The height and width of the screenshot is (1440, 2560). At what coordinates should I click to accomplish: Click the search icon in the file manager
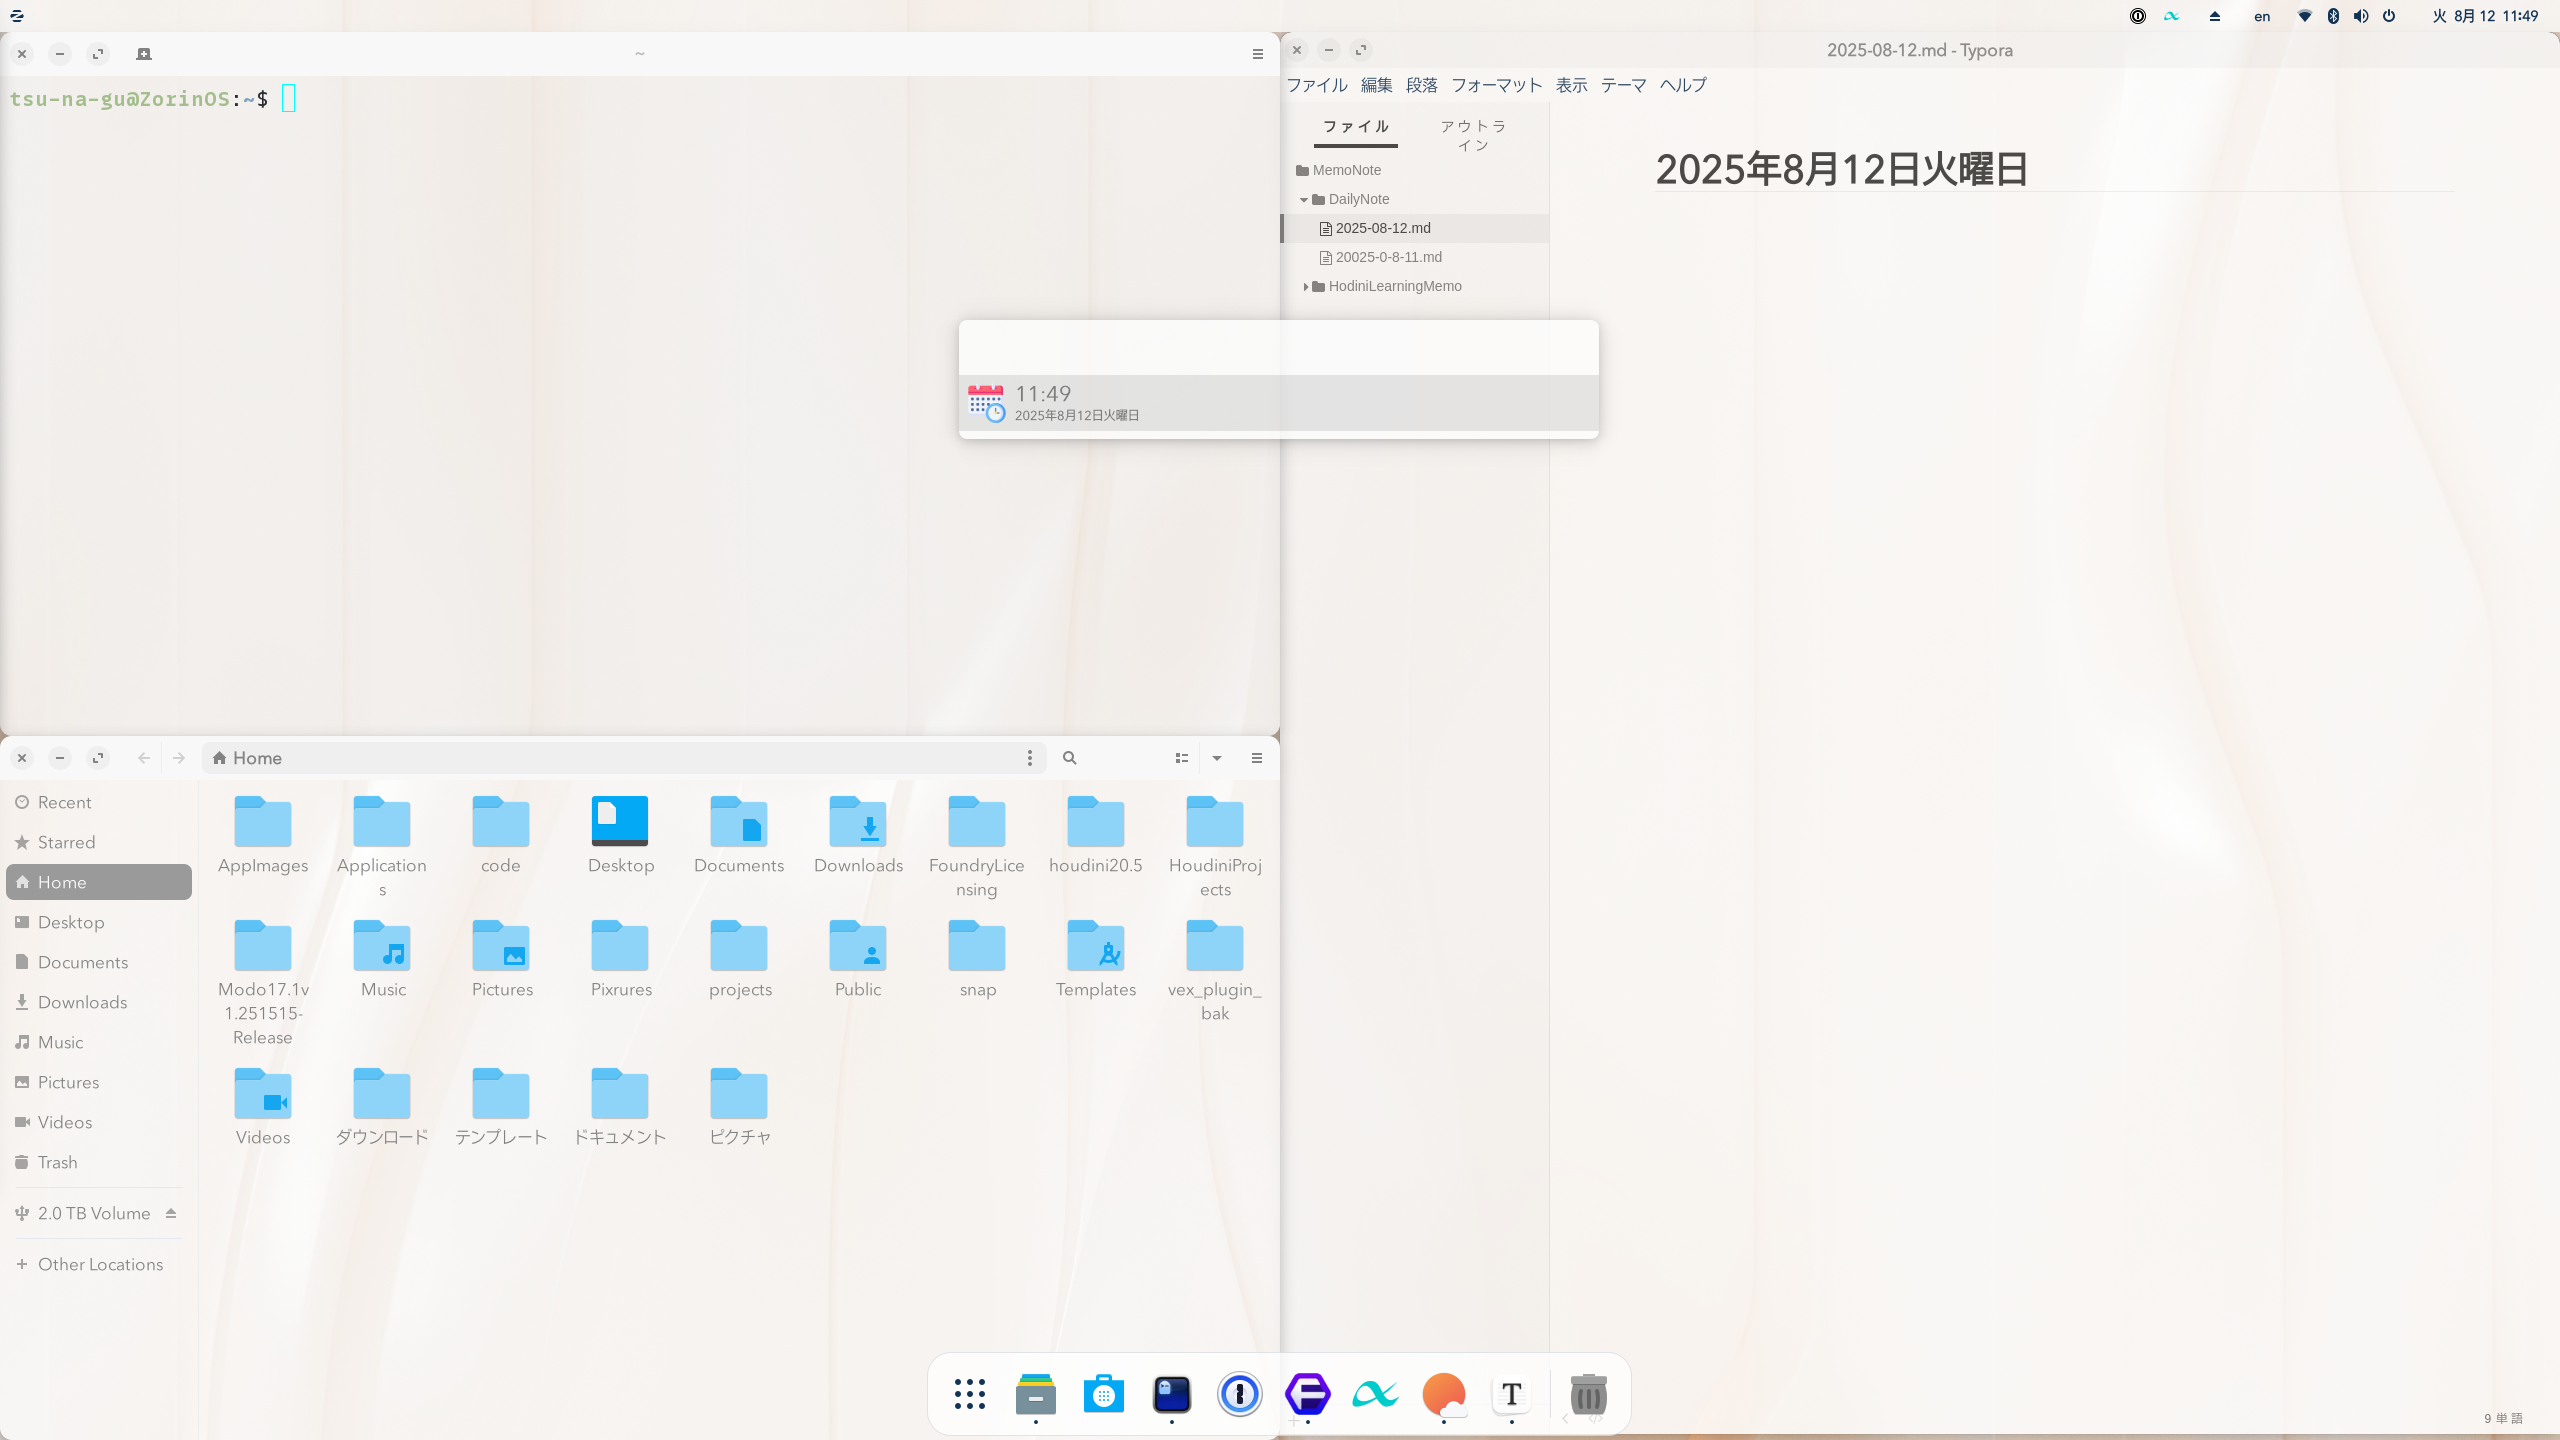(1068, 758)
